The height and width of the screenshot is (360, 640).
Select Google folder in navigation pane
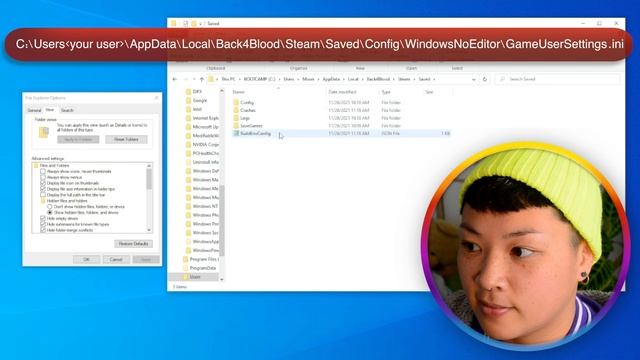[200, 100]
